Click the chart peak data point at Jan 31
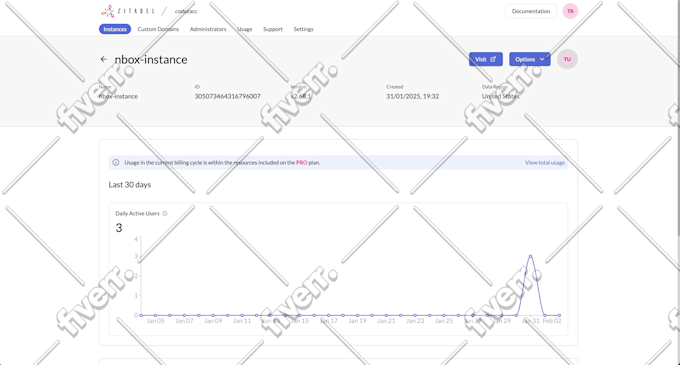 [530, 256]
